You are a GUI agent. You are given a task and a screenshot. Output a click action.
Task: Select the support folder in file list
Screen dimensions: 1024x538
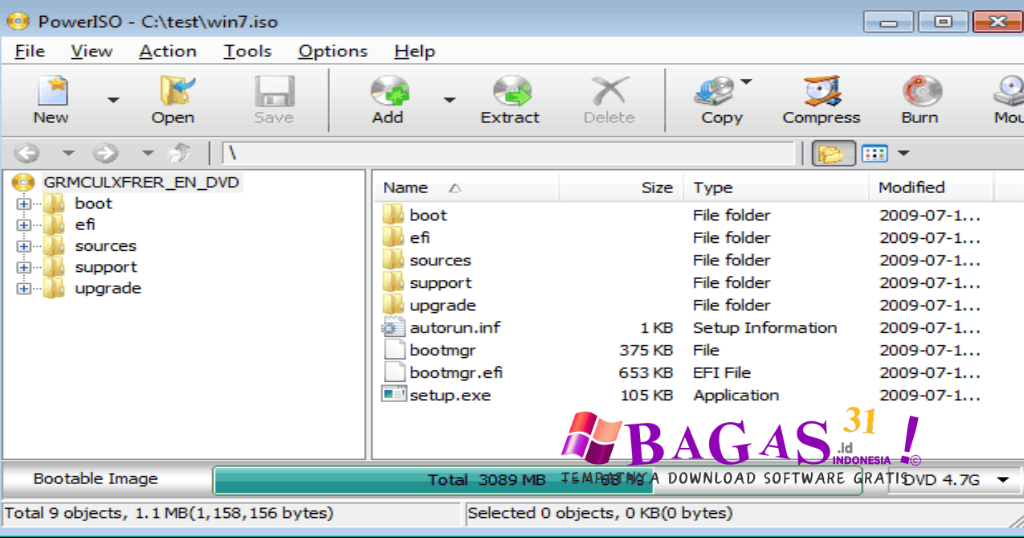[x=440, y=283]
